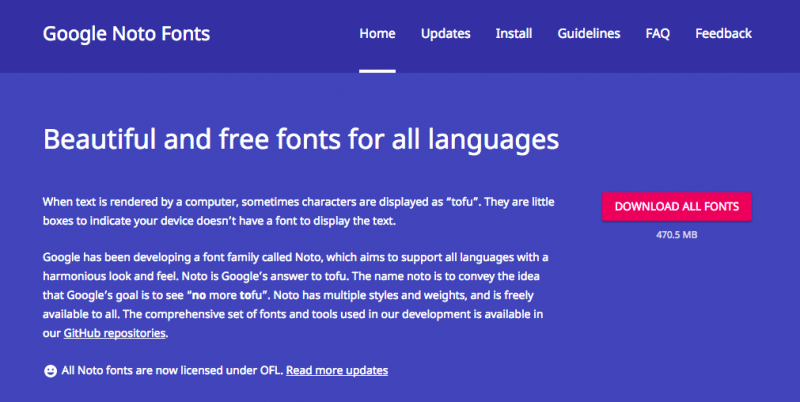800x402 pixels.
Task: Open the Install navigation item
Action: point(514,34)
